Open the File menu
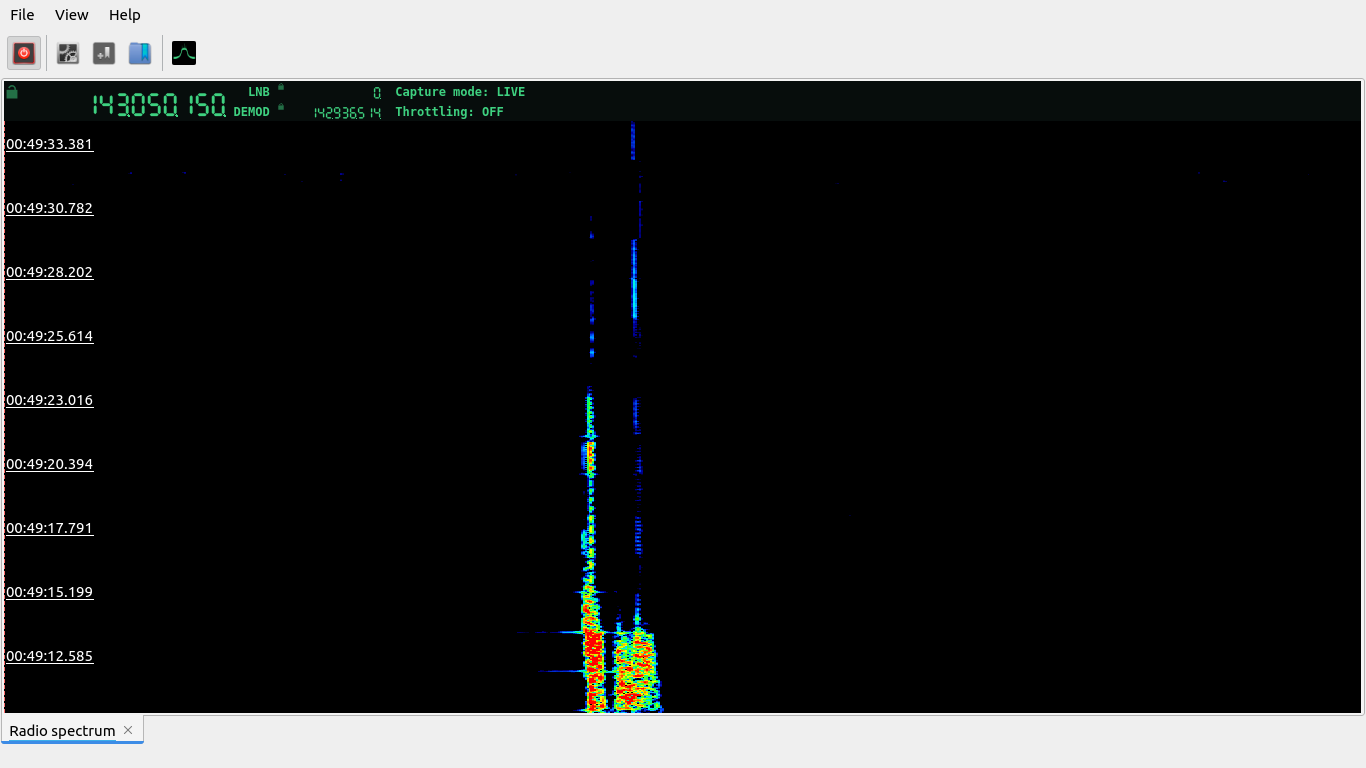The image size is (1366, 768). click(x=22, y=15)
